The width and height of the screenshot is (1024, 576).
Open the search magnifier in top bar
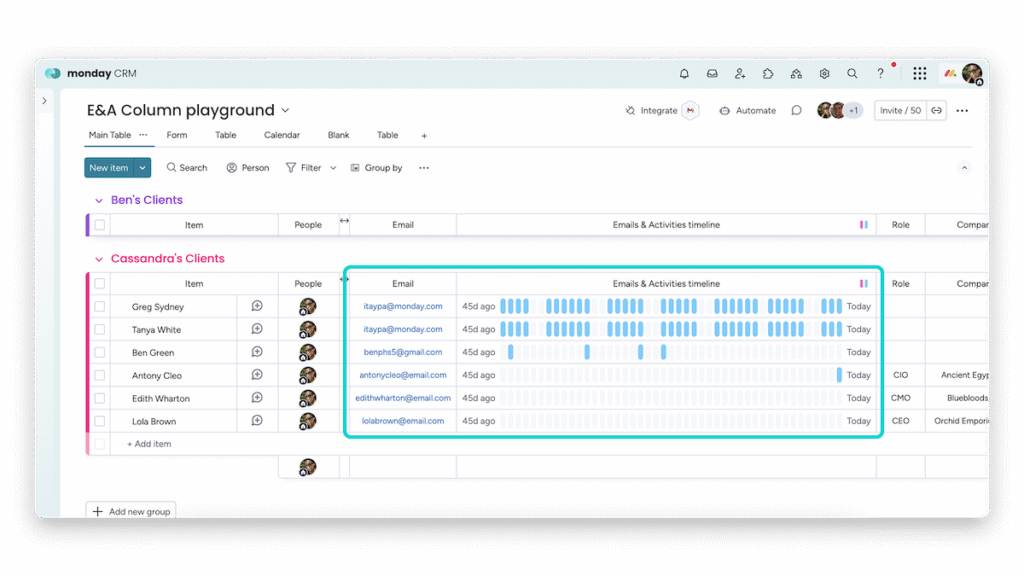(852, 74)
